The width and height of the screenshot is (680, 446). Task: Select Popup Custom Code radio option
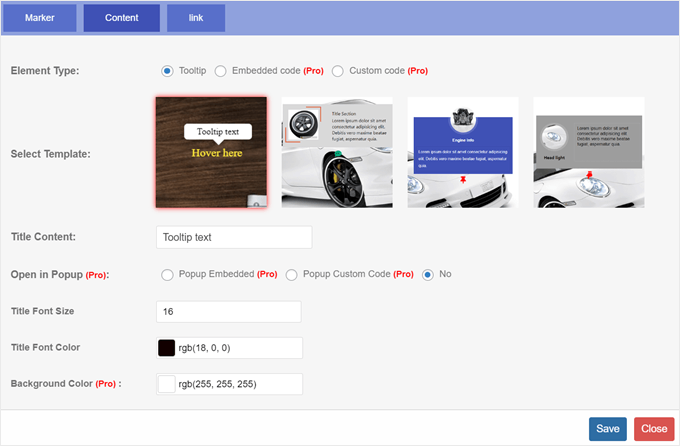(293, 274)
